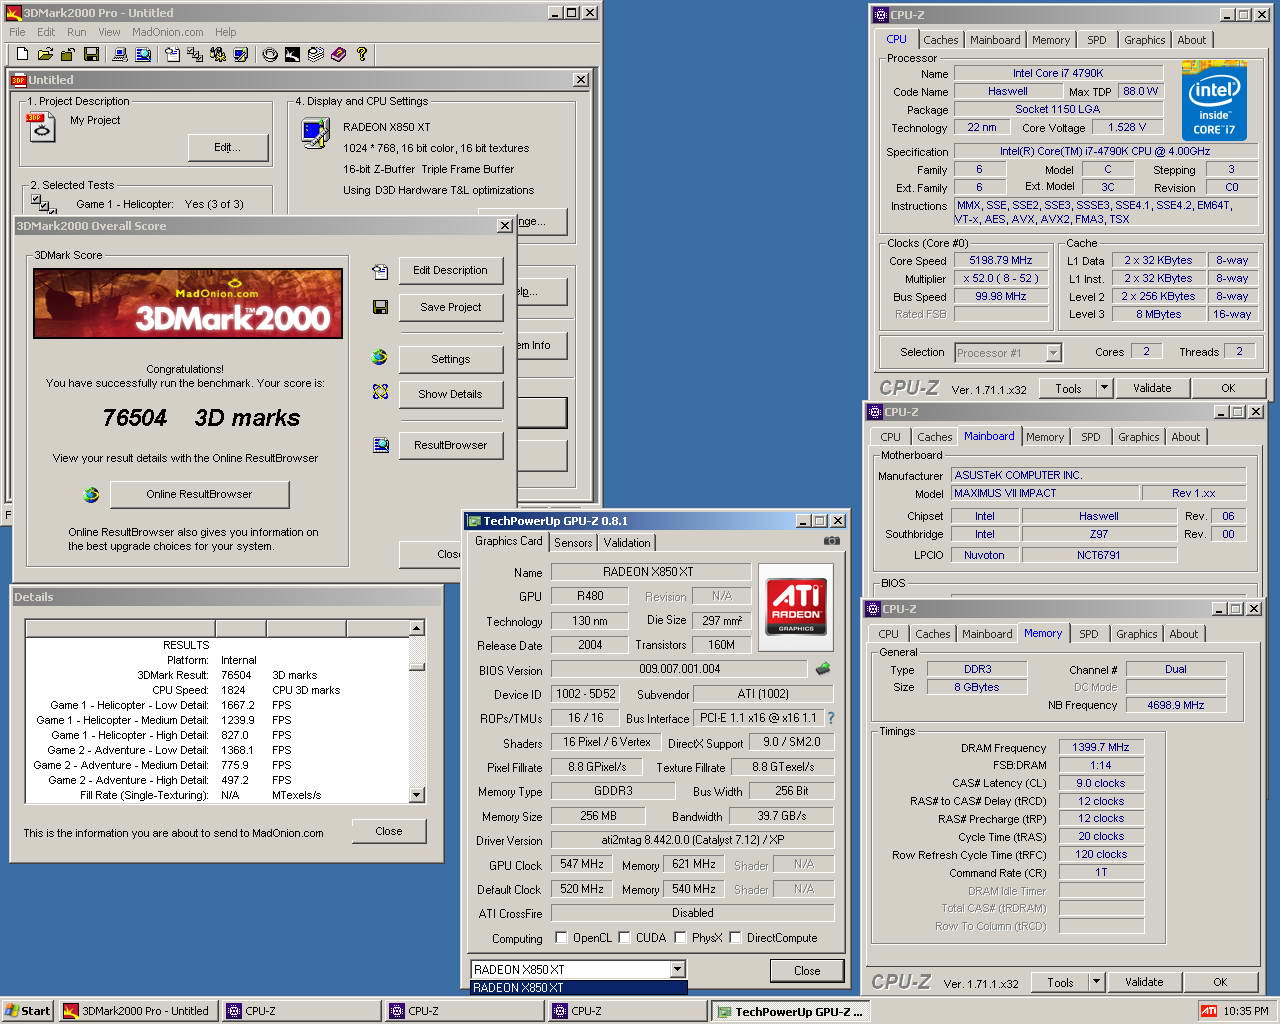Open the File menu in 3DMark2000

(17, 32)
